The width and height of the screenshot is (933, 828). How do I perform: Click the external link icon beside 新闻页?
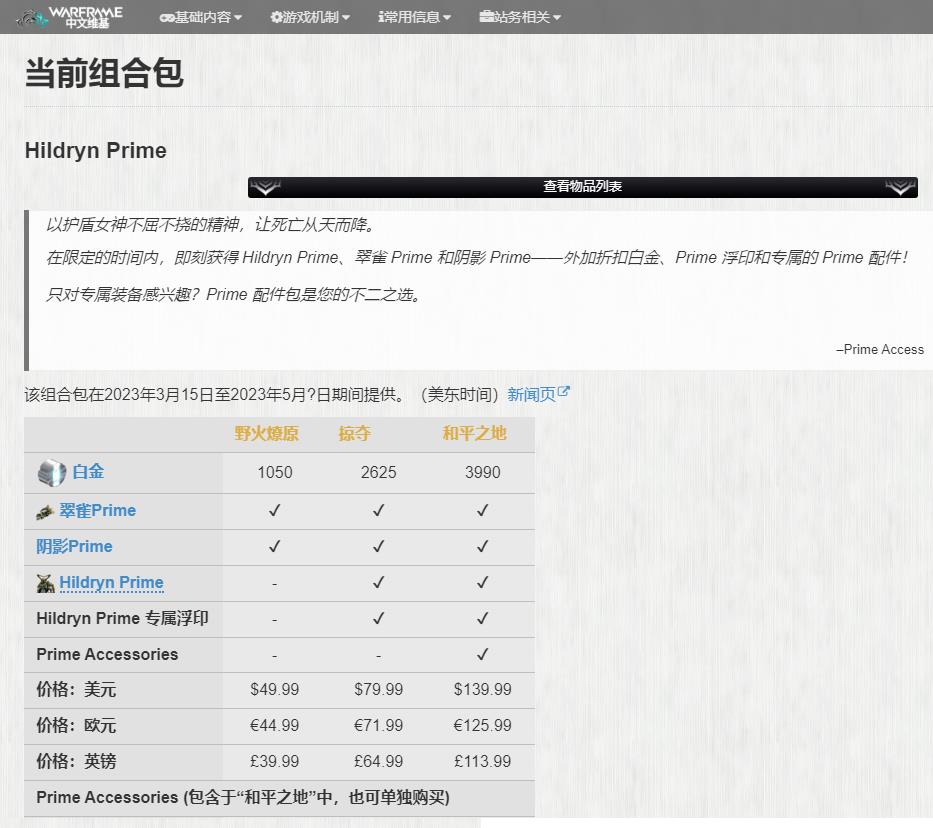pyautogui.click(x=563, y=392)
